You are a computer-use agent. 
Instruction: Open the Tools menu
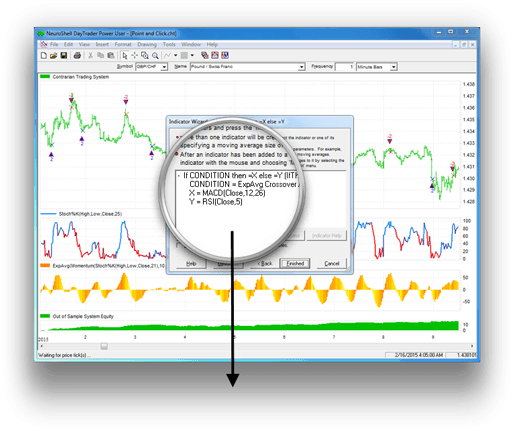tap(169, 44)
